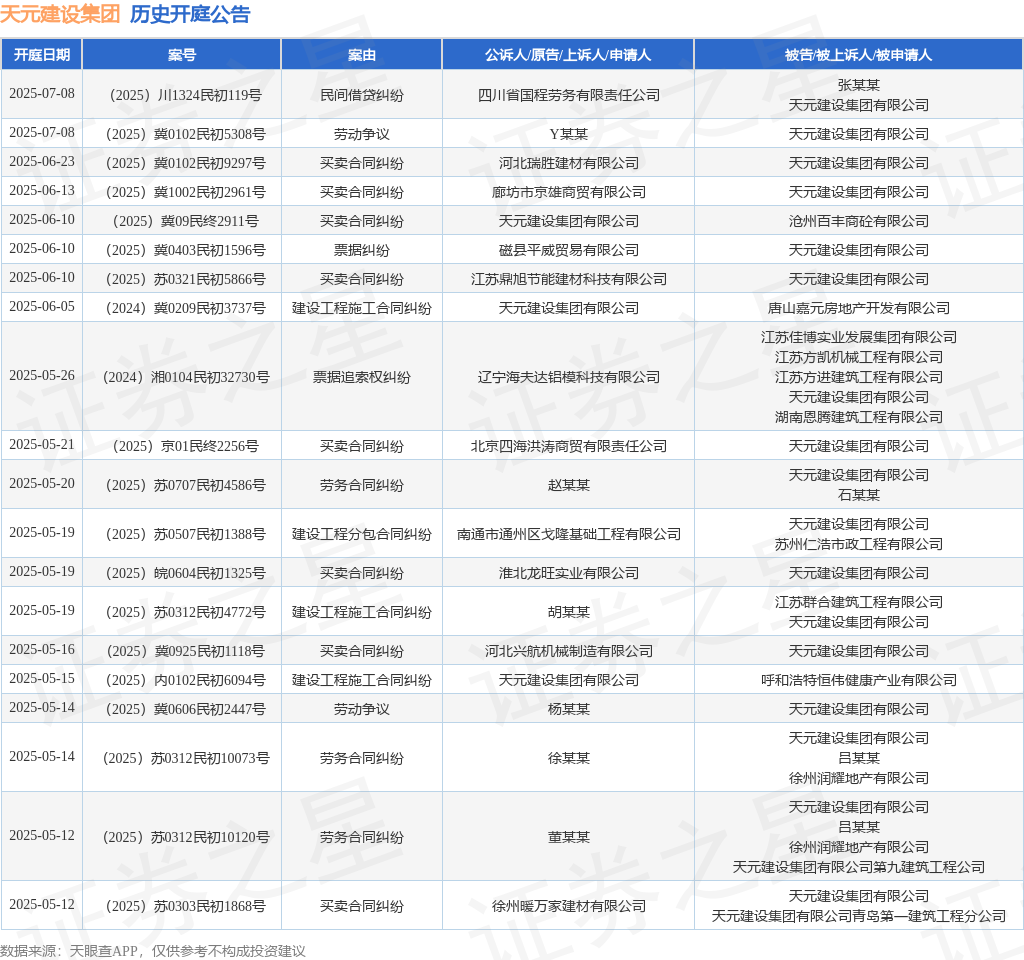Select plaintiff 江苏鼎旭节能建材科技有限公司
1024x960 pixels.
tap(568, 279)
